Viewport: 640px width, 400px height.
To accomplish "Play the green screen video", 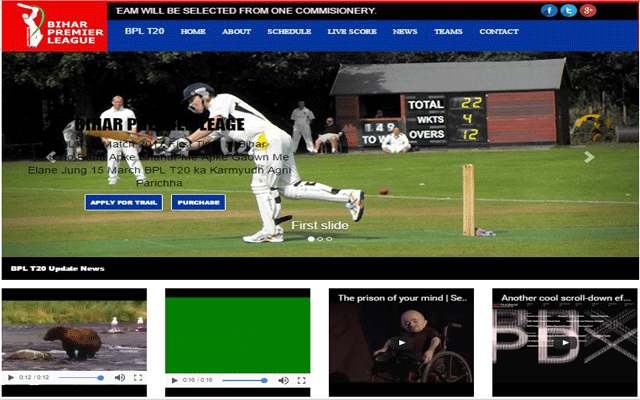I will (175, 380).
